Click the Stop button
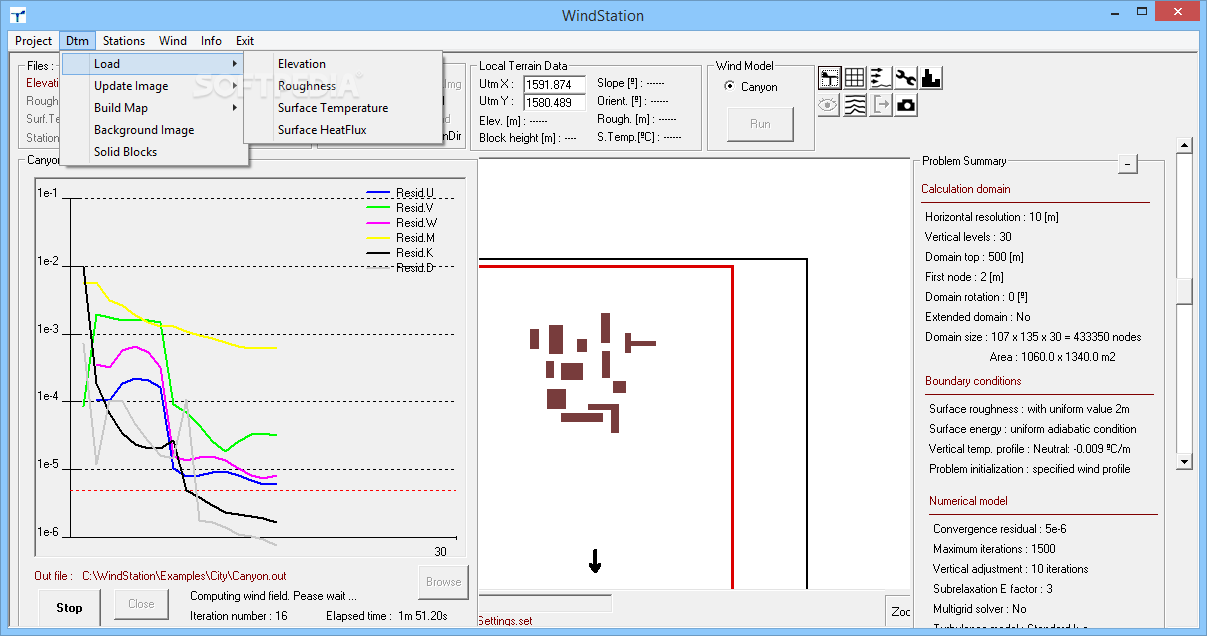The width and height of the screenshot is (1207, 636). click(x=70, y=608)
